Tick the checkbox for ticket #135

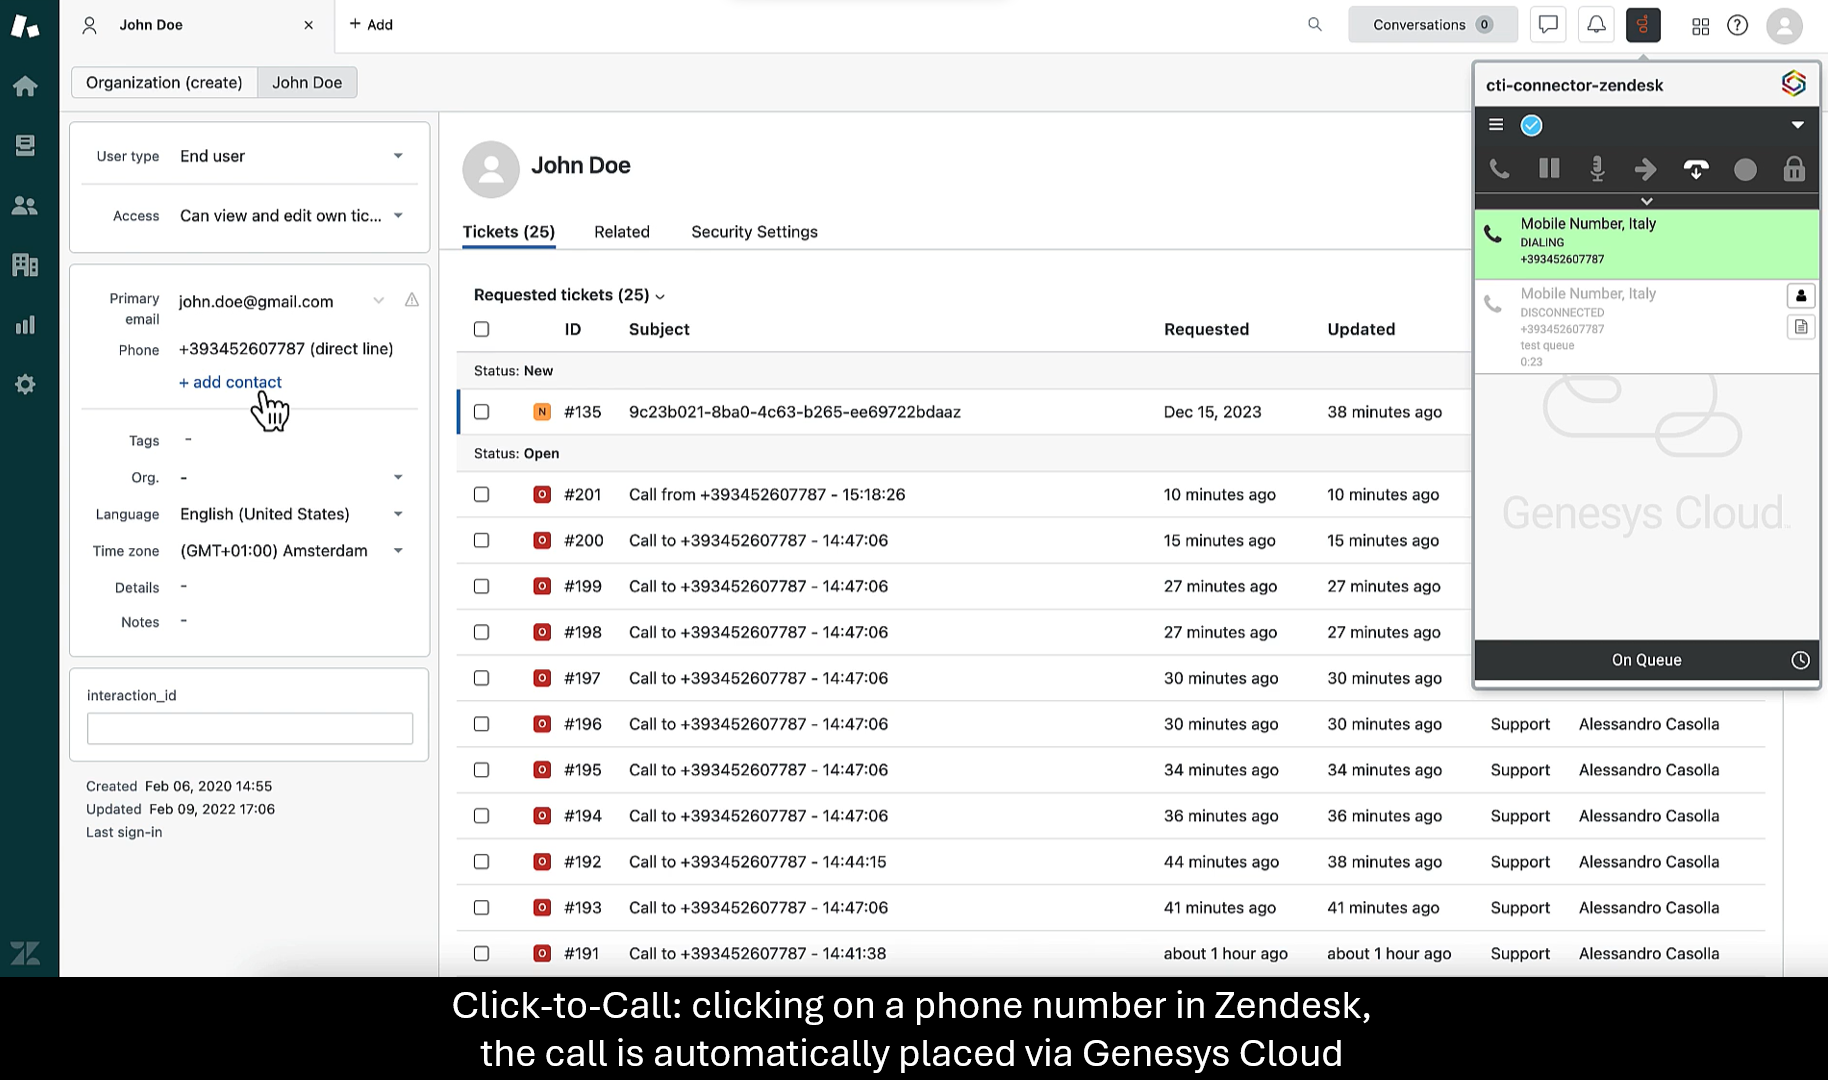click(482, 412)
